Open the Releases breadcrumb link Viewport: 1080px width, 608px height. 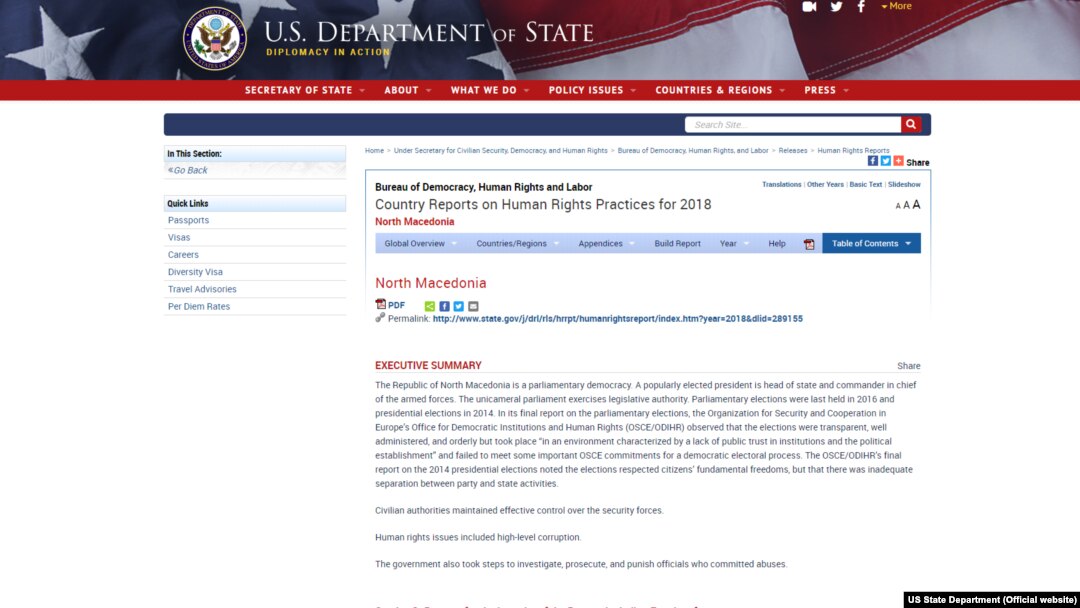point(793,150)
